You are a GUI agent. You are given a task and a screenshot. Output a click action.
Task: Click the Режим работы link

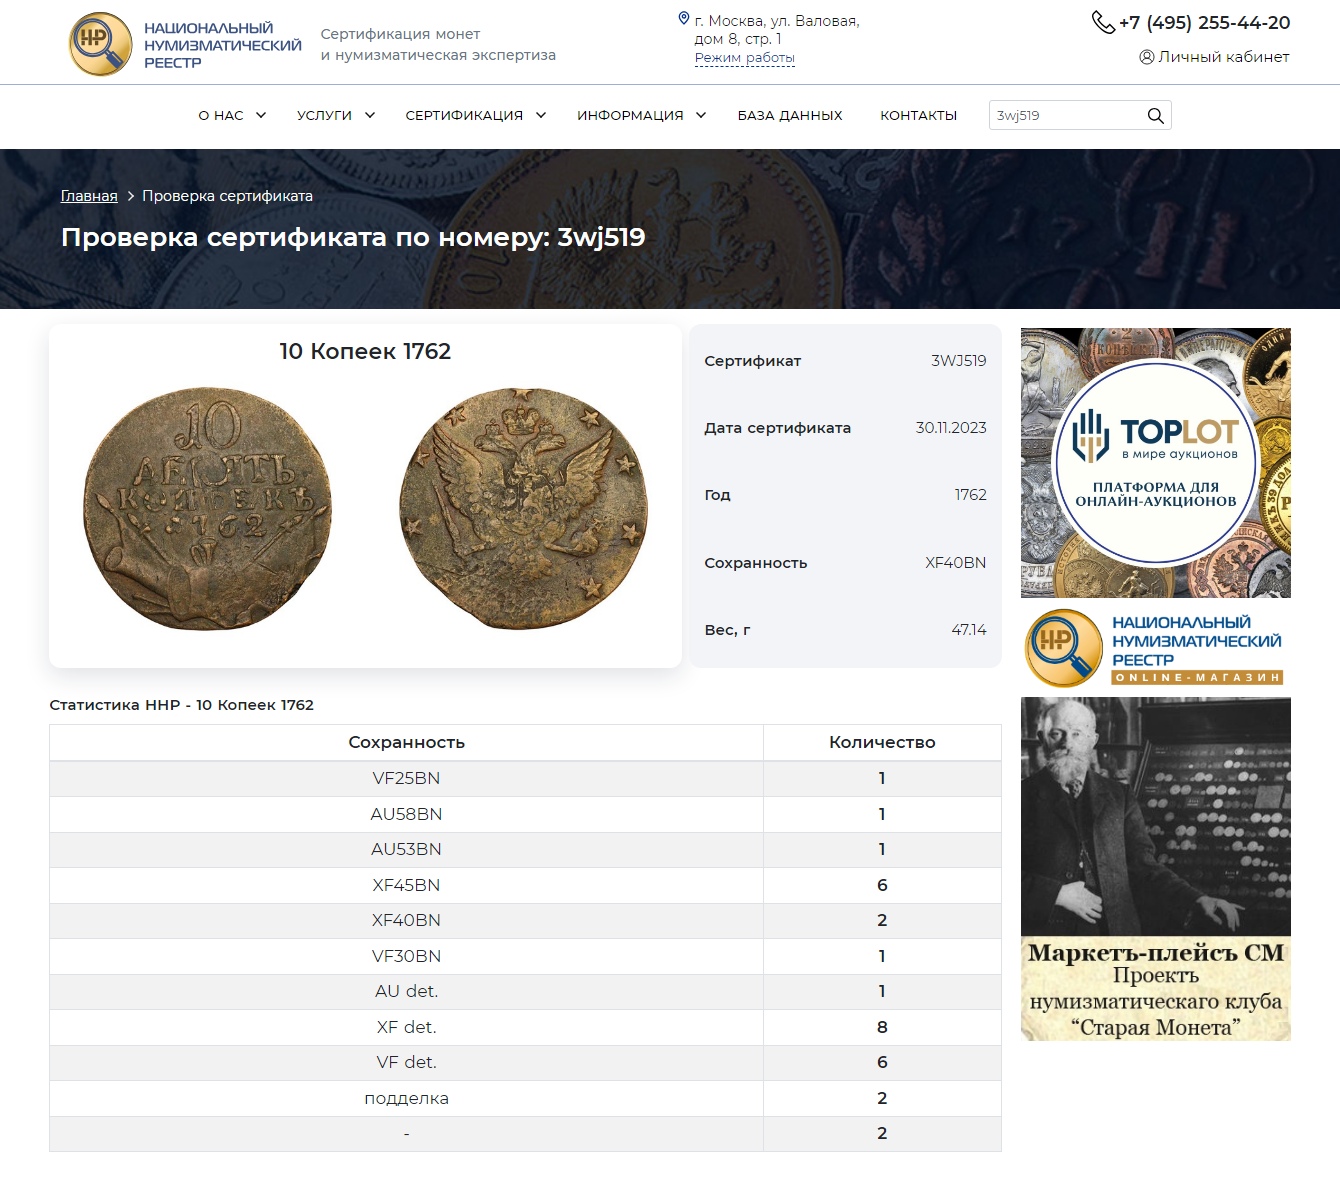(744, 58)
